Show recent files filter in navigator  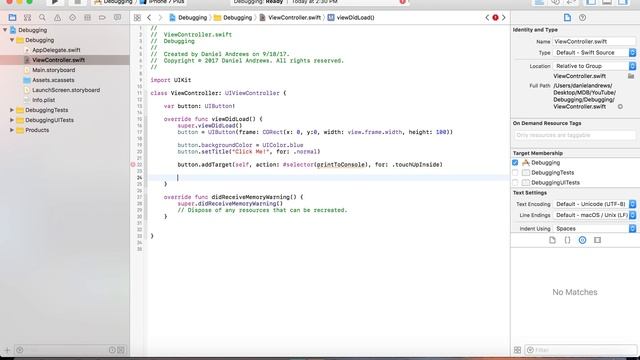tap(112, 350)
